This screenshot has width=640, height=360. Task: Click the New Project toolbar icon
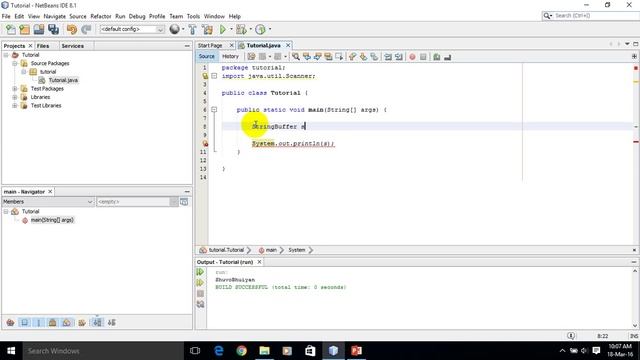point(24,29)
